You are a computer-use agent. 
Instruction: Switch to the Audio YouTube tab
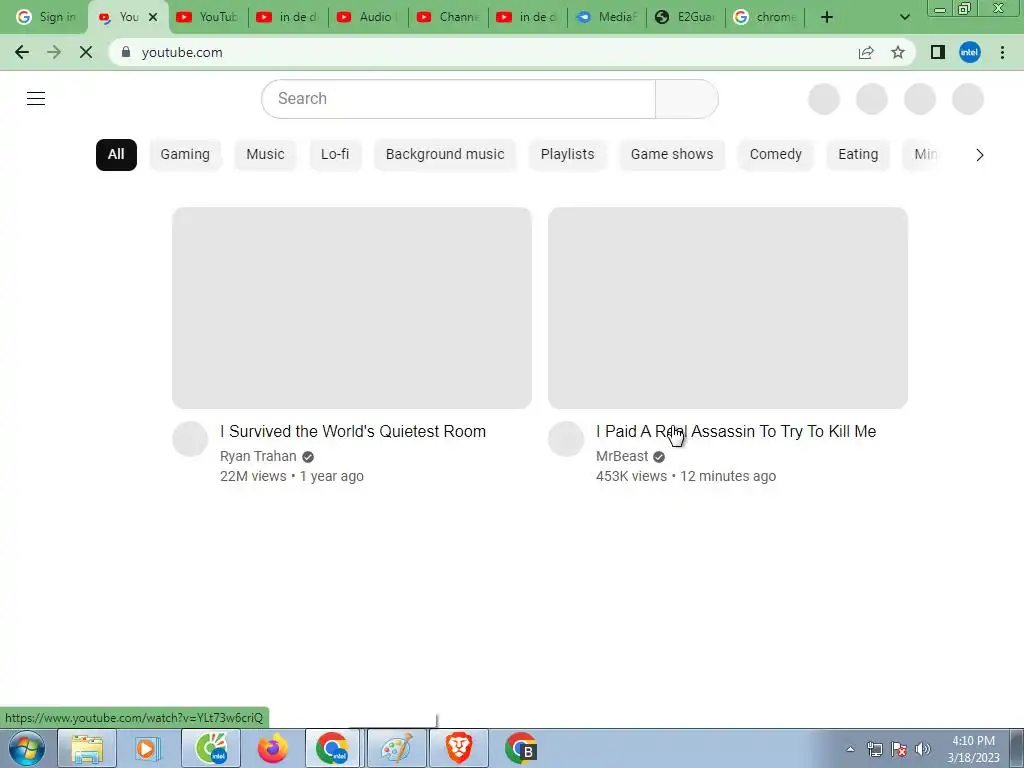[367, 17]
